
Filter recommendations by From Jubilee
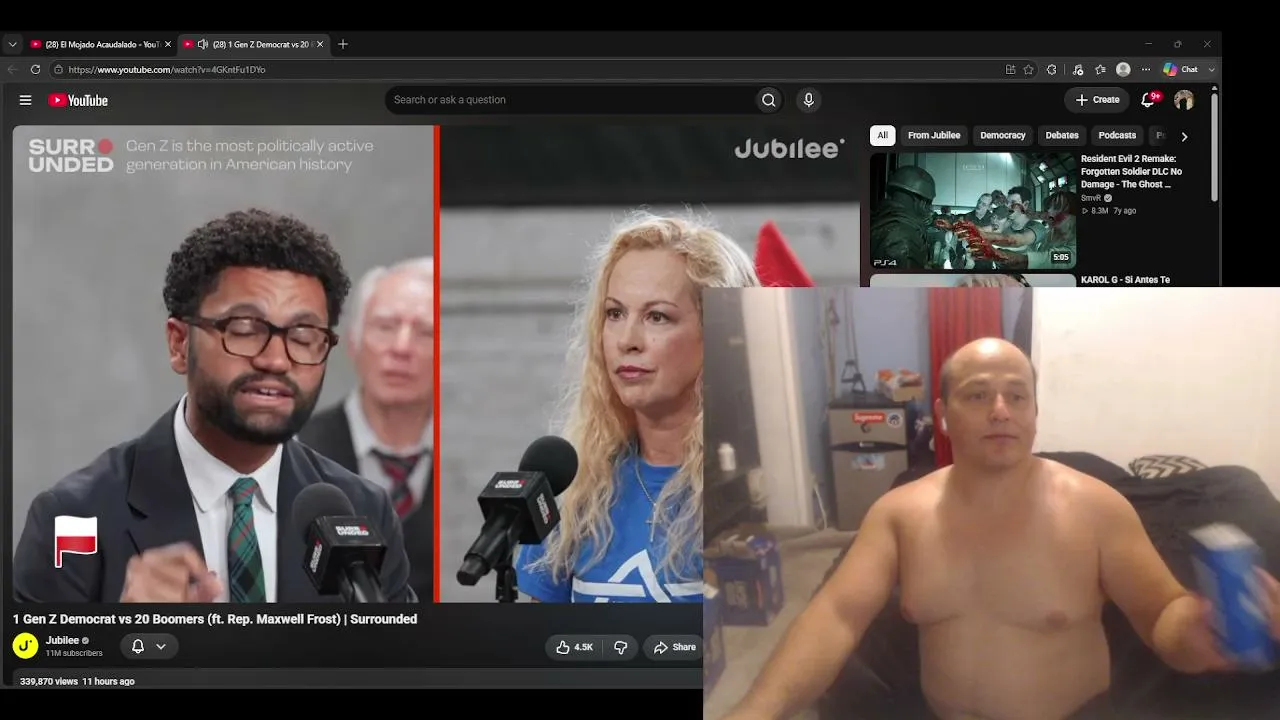point(934,136)
